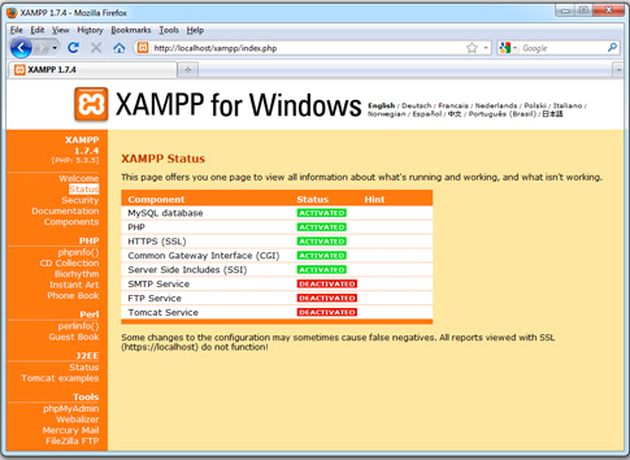The width and height of the screenshot is (630, 460).
Task: Open the Guest Book link
Action: [x=74, y=337]
